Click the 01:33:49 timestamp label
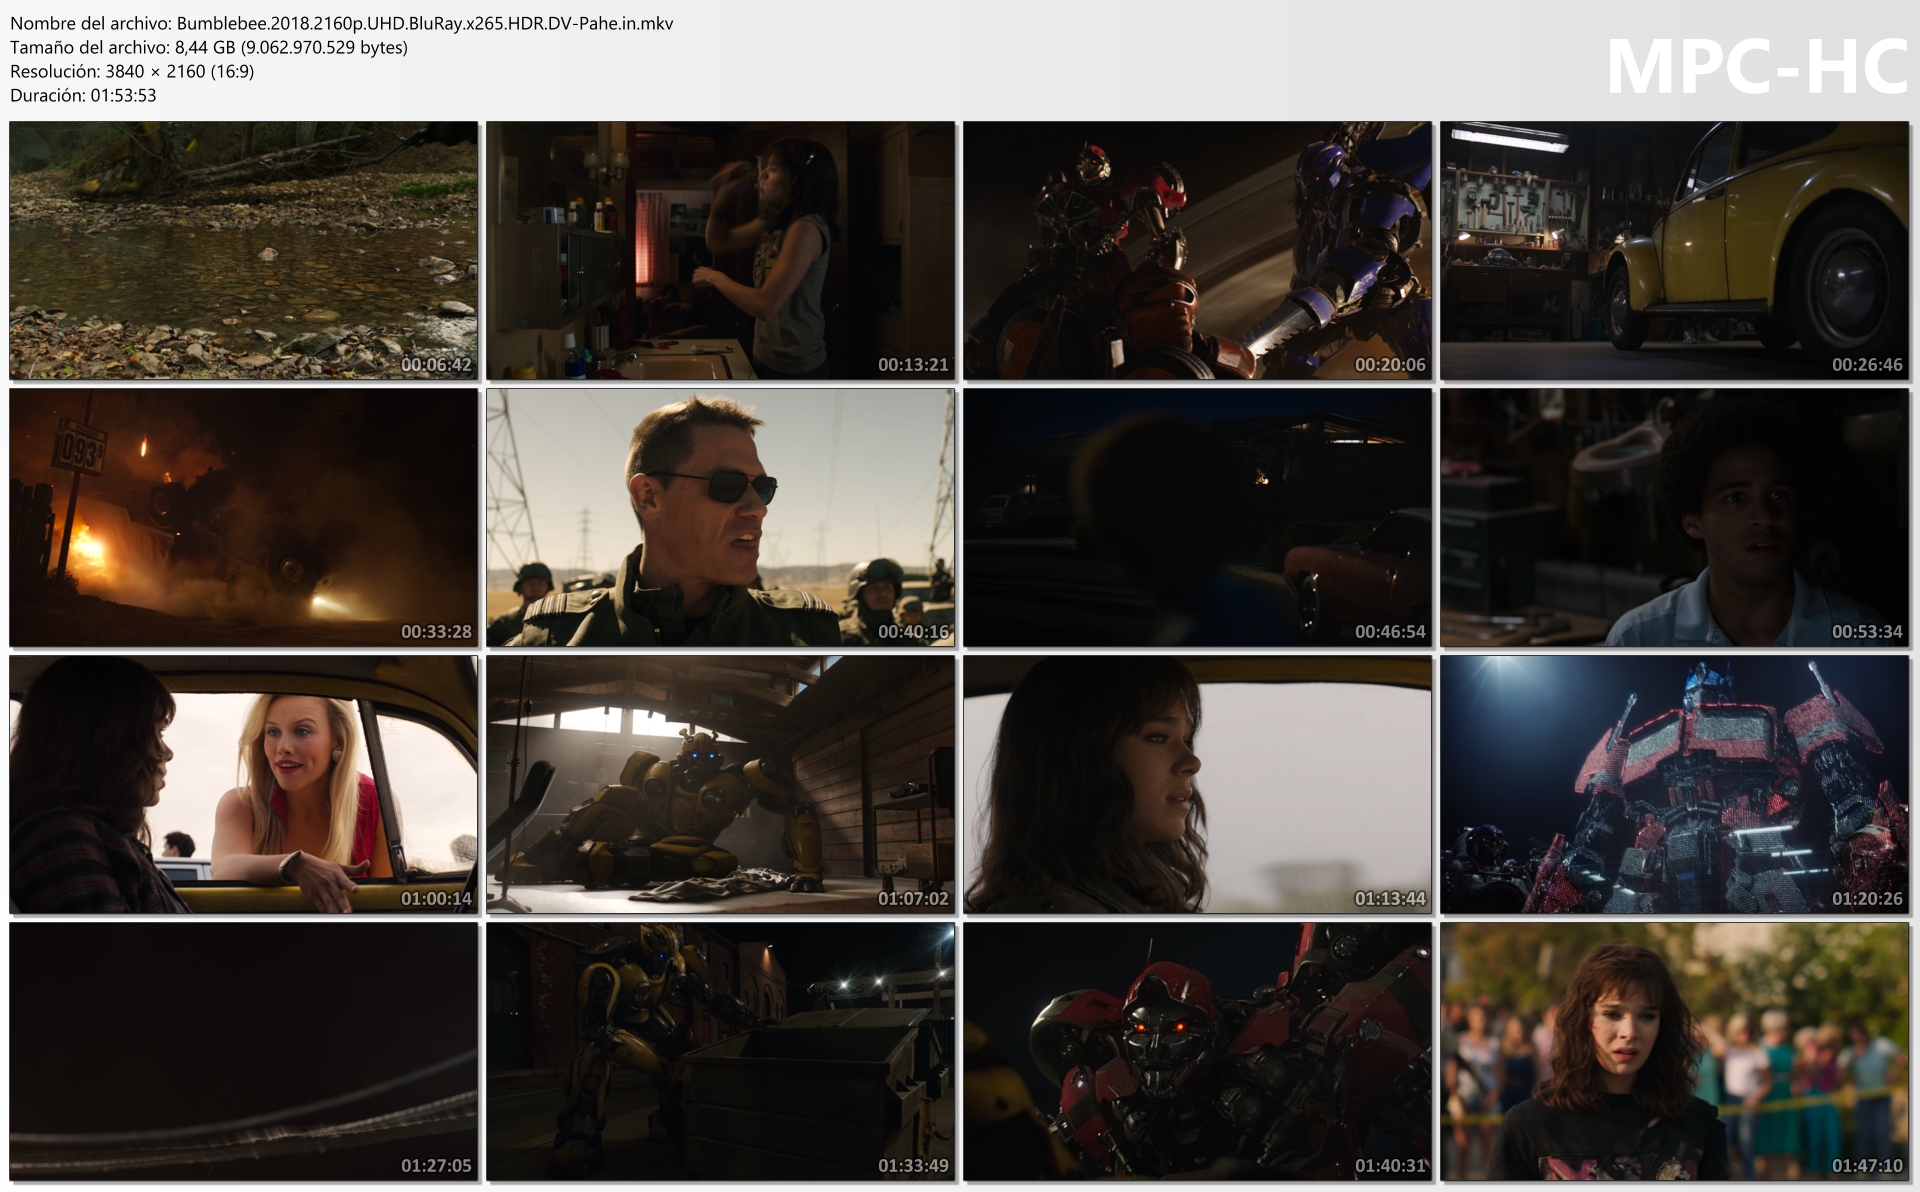This screenshot has height=1192, width=1920. [913, 1166]
